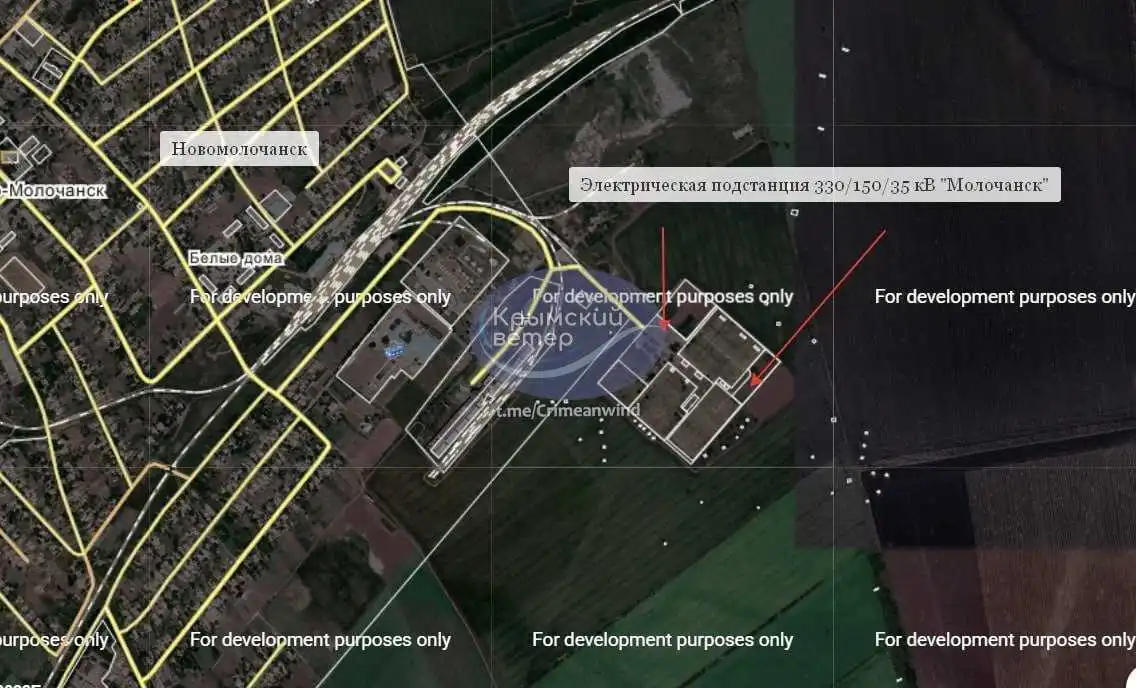Screen dimensions: 1136x688
Task: Select the Белые дома place label
Action: 235,258
